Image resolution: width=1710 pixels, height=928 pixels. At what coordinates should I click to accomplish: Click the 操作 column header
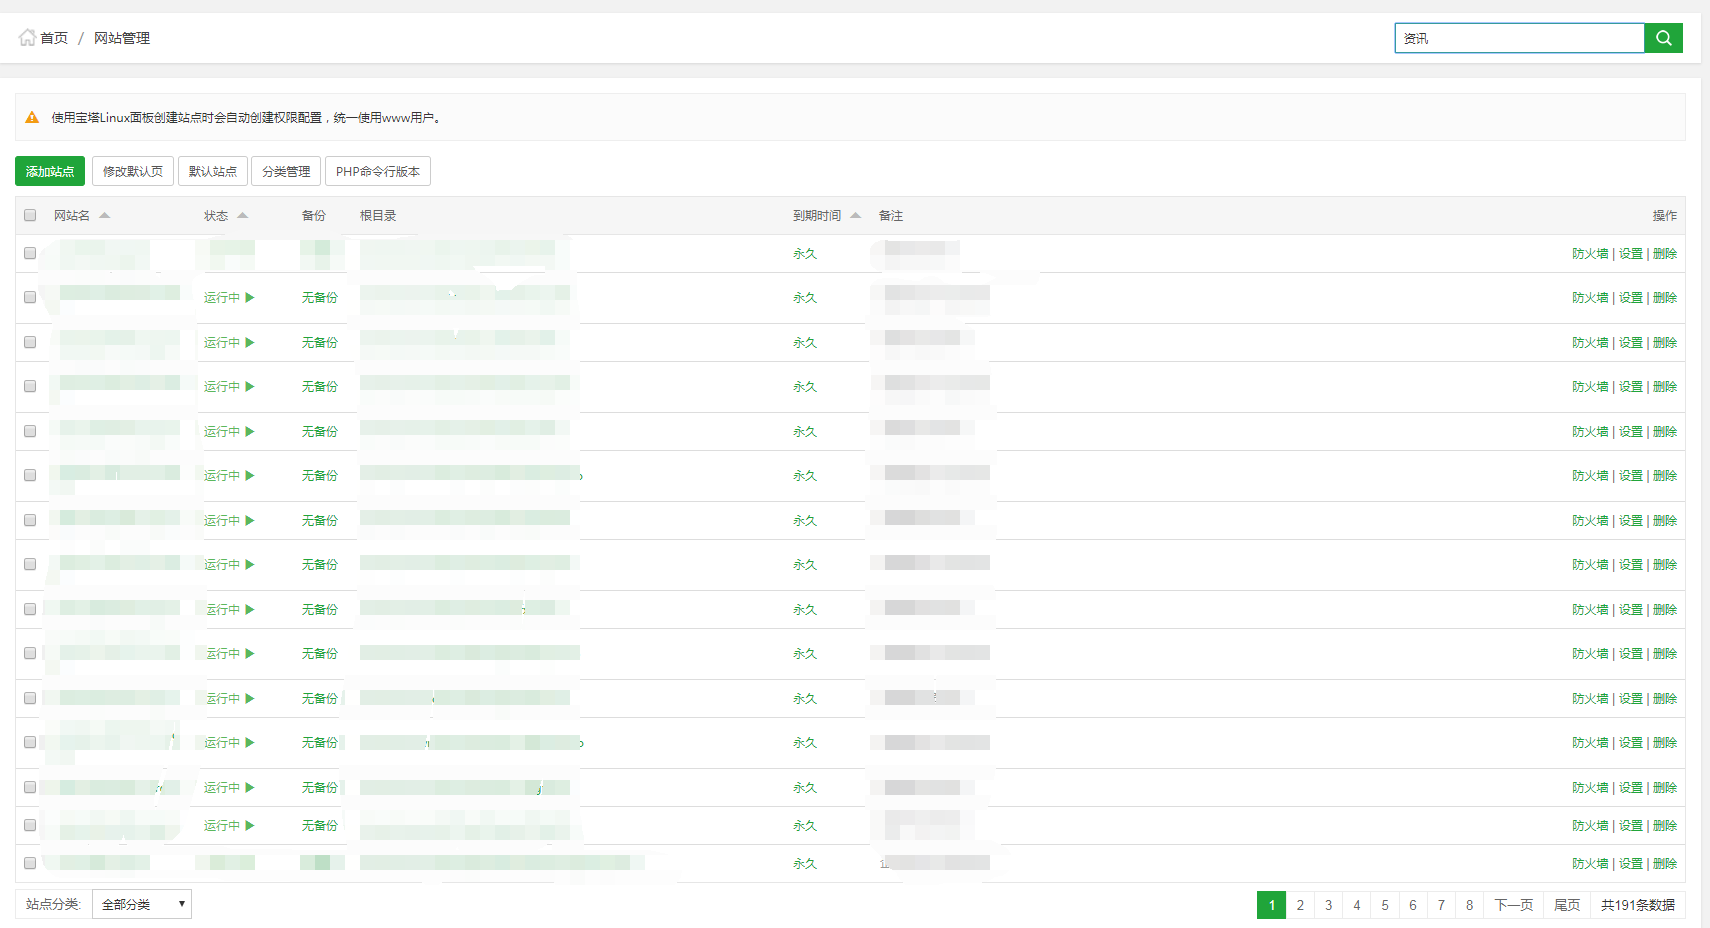pos(1665,216)
